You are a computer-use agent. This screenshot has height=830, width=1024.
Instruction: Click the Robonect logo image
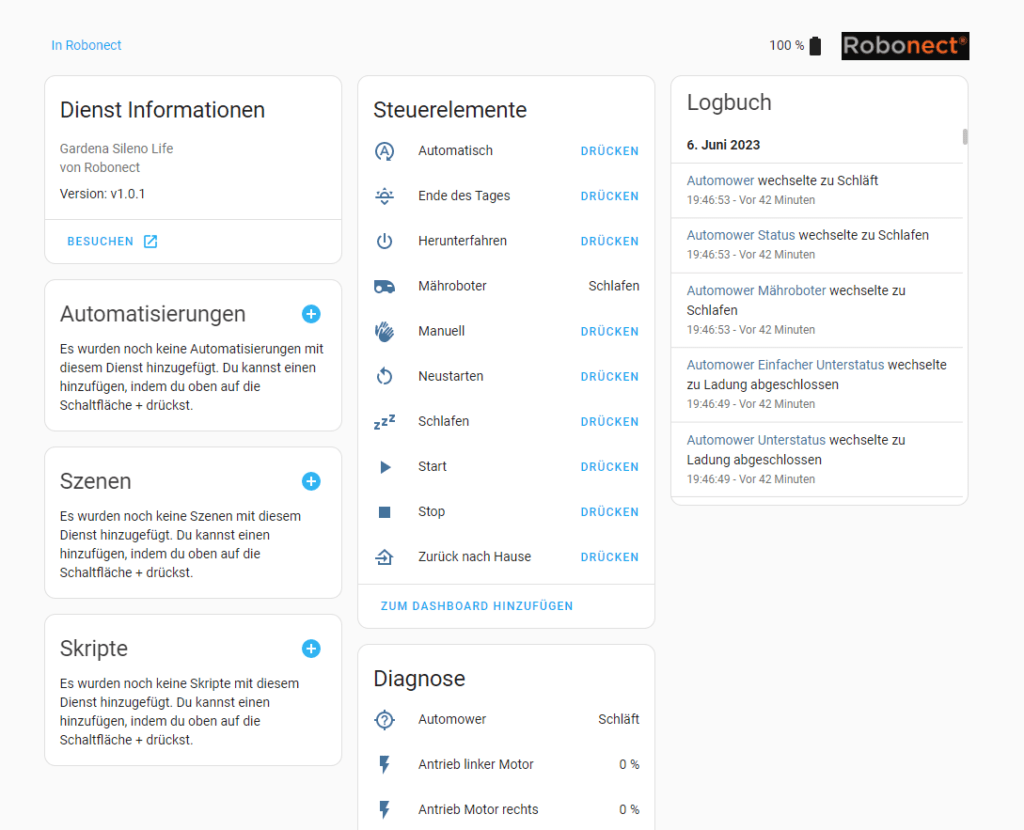coord(905,46)
